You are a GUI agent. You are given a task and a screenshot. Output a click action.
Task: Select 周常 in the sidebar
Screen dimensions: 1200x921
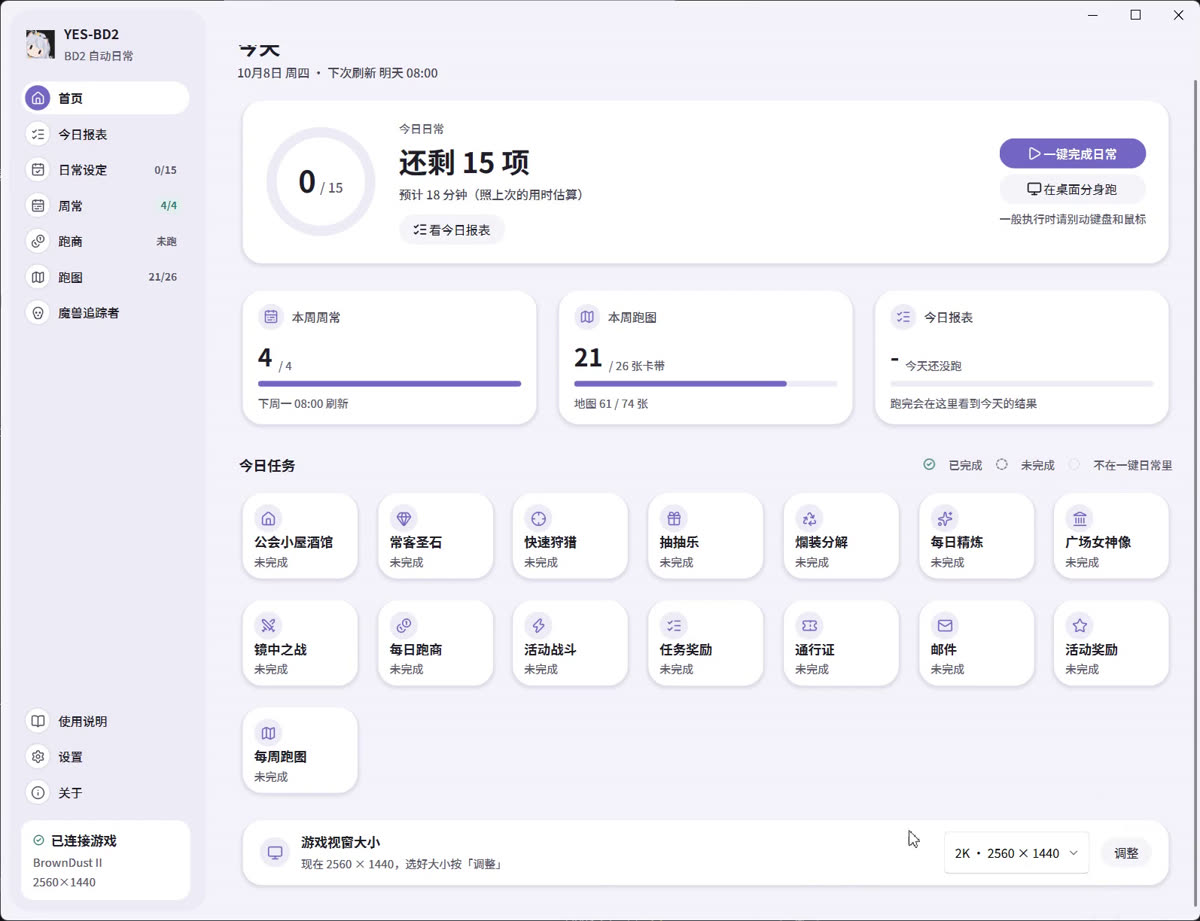click(105, 206)
